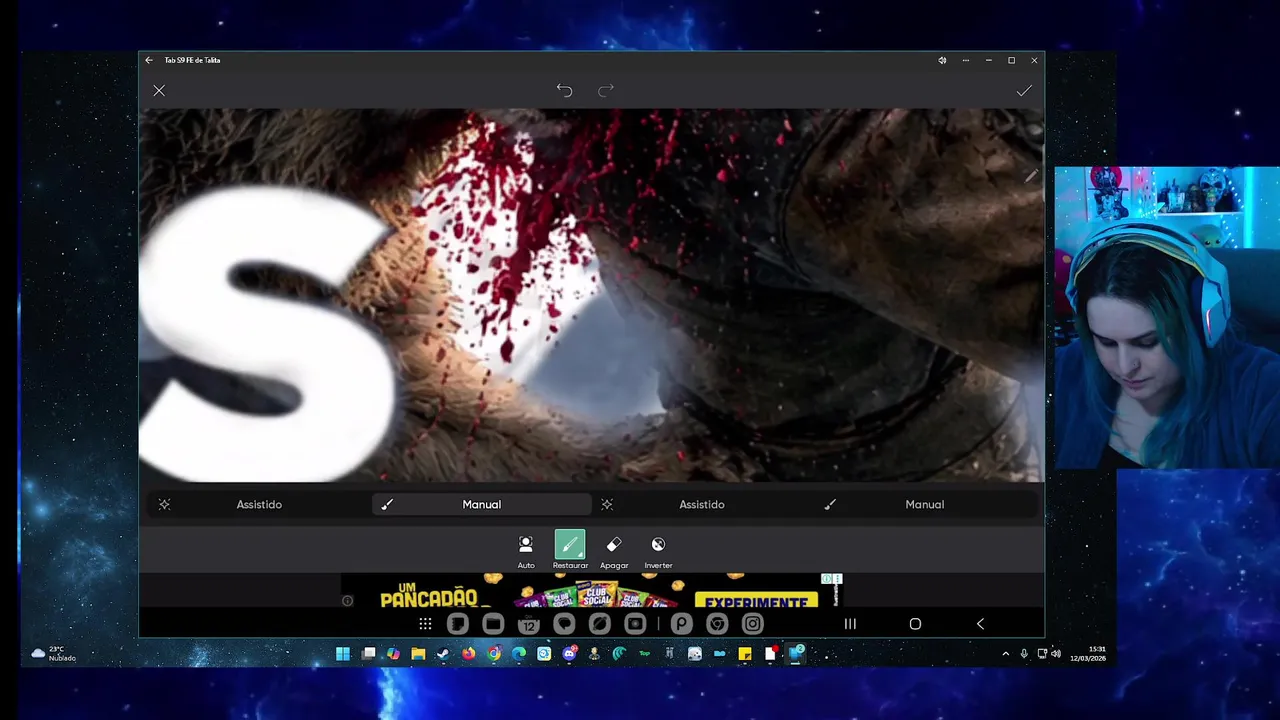Screen dimensions: 1280x720
Task: Open Firefox from the taskbar
Action: (469, 654)
